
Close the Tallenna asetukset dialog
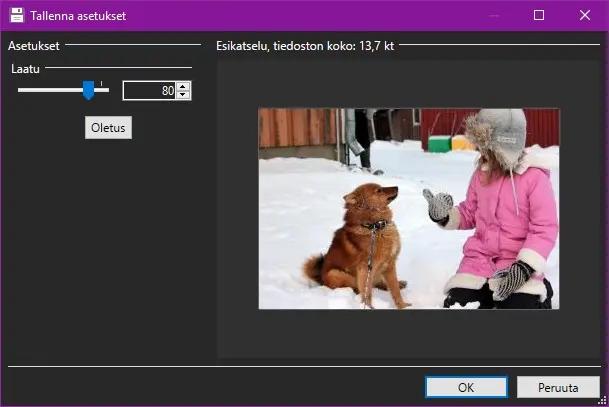pyautogui.click(x=584, y=15)
